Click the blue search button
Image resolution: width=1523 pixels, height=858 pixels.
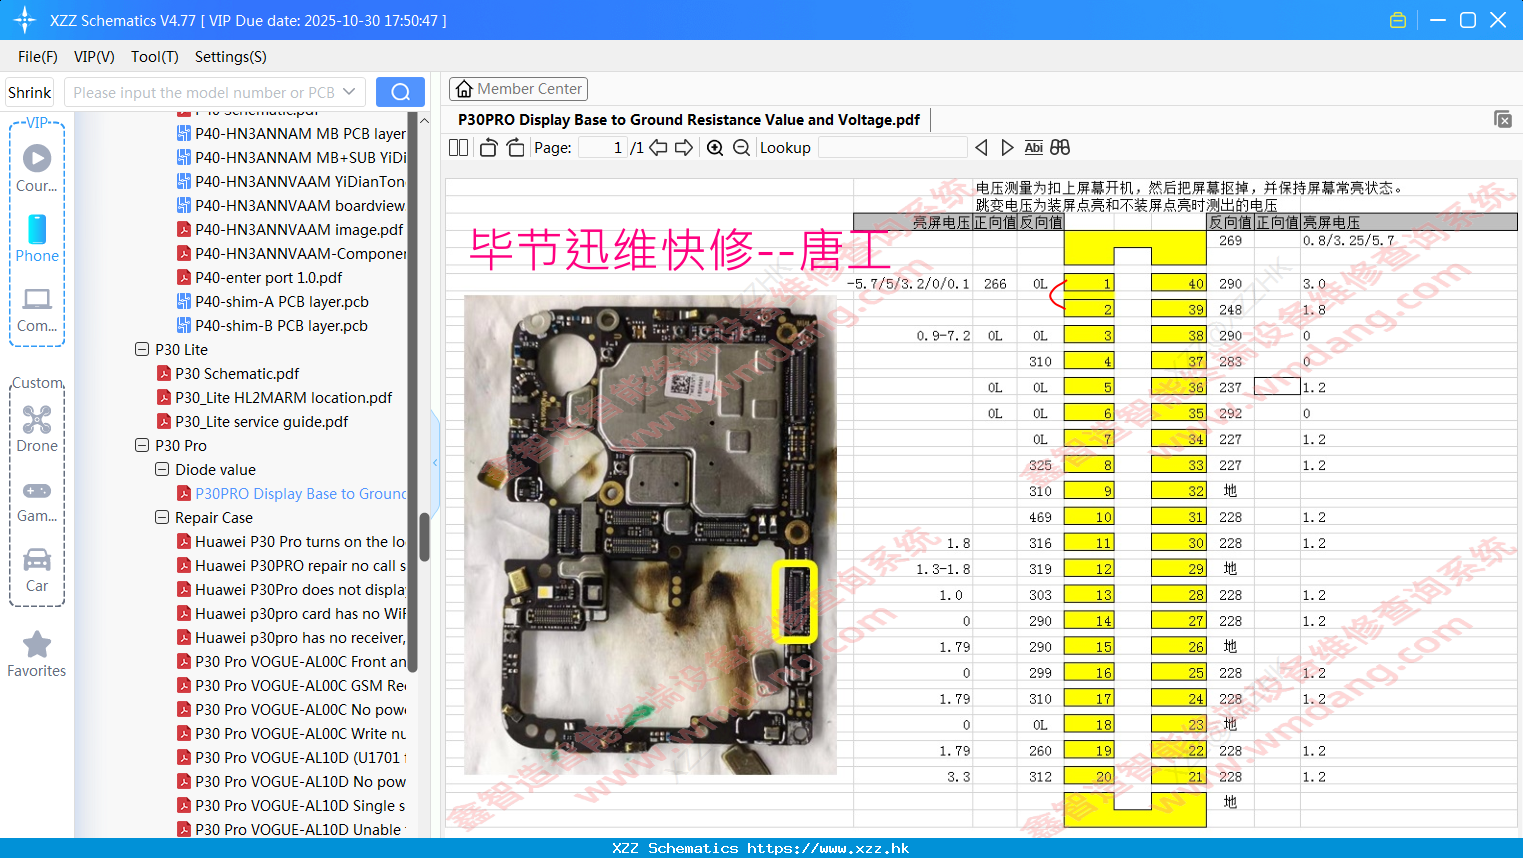400,92
